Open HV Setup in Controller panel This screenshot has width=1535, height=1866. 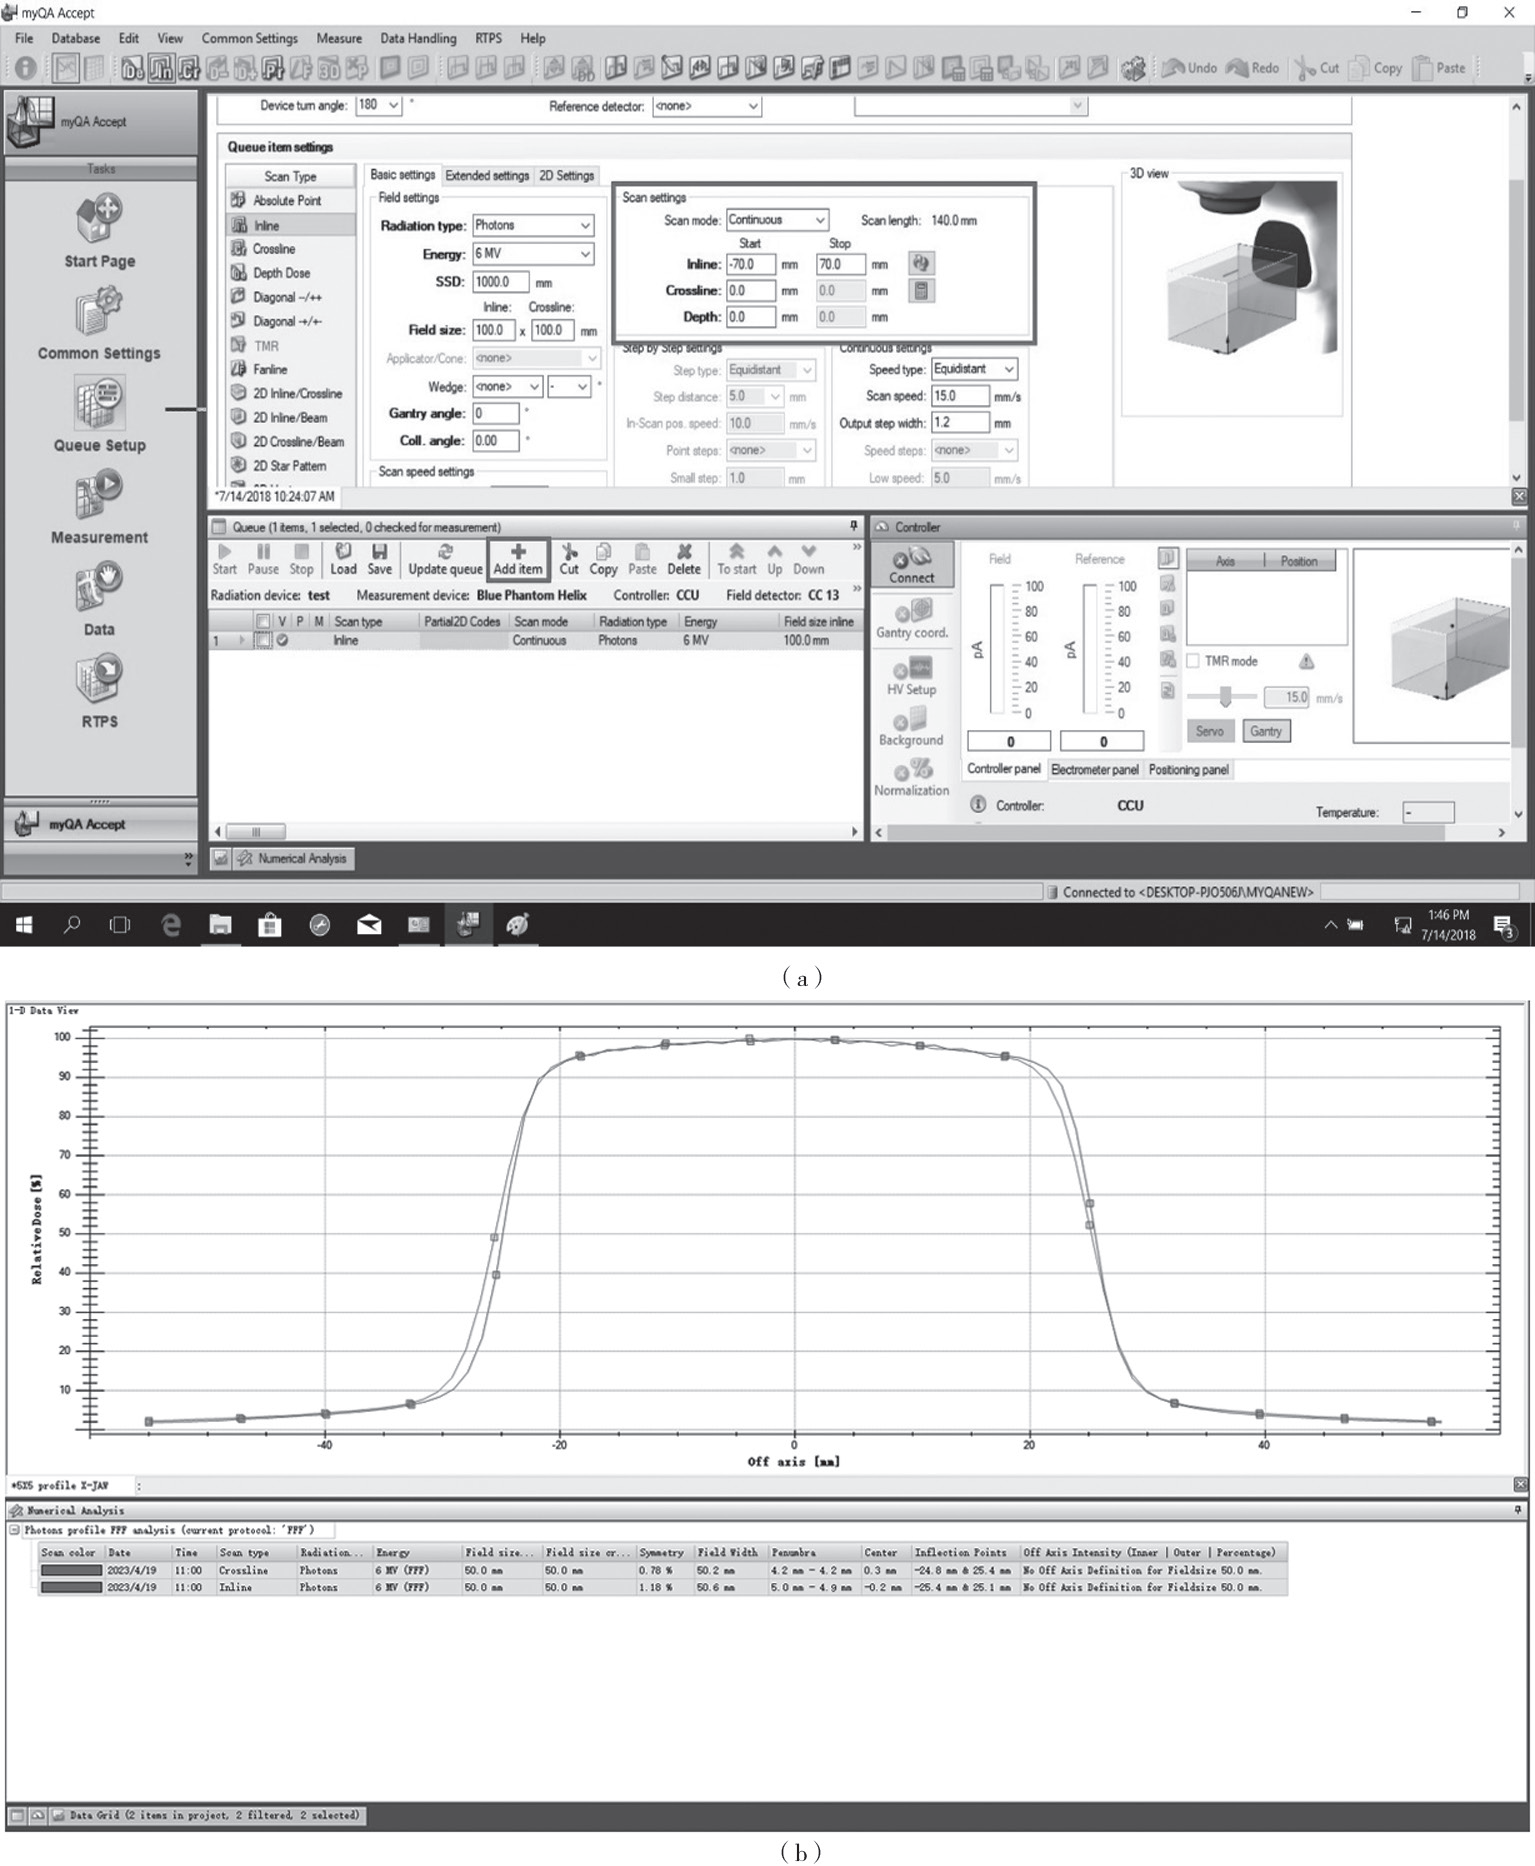tap(912, 676)
